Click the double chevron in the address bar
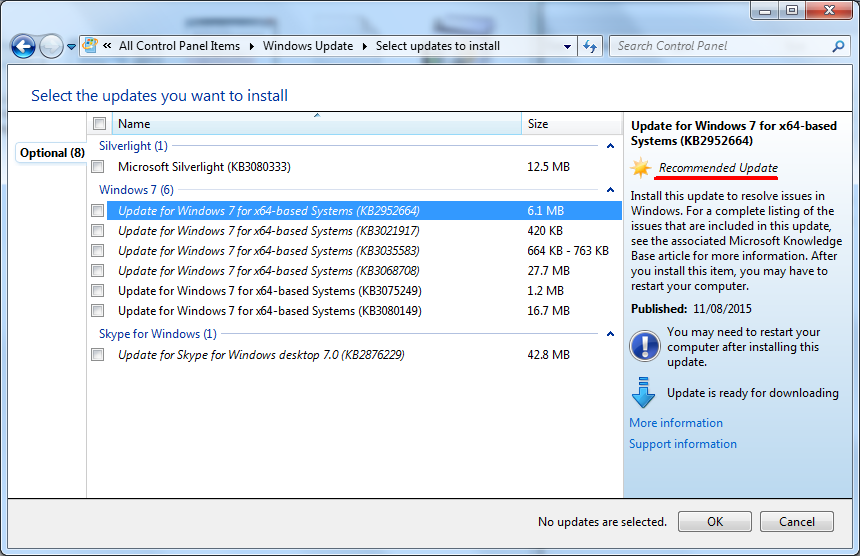This screenshot has width=860, height=556. [x=108, y=46]
